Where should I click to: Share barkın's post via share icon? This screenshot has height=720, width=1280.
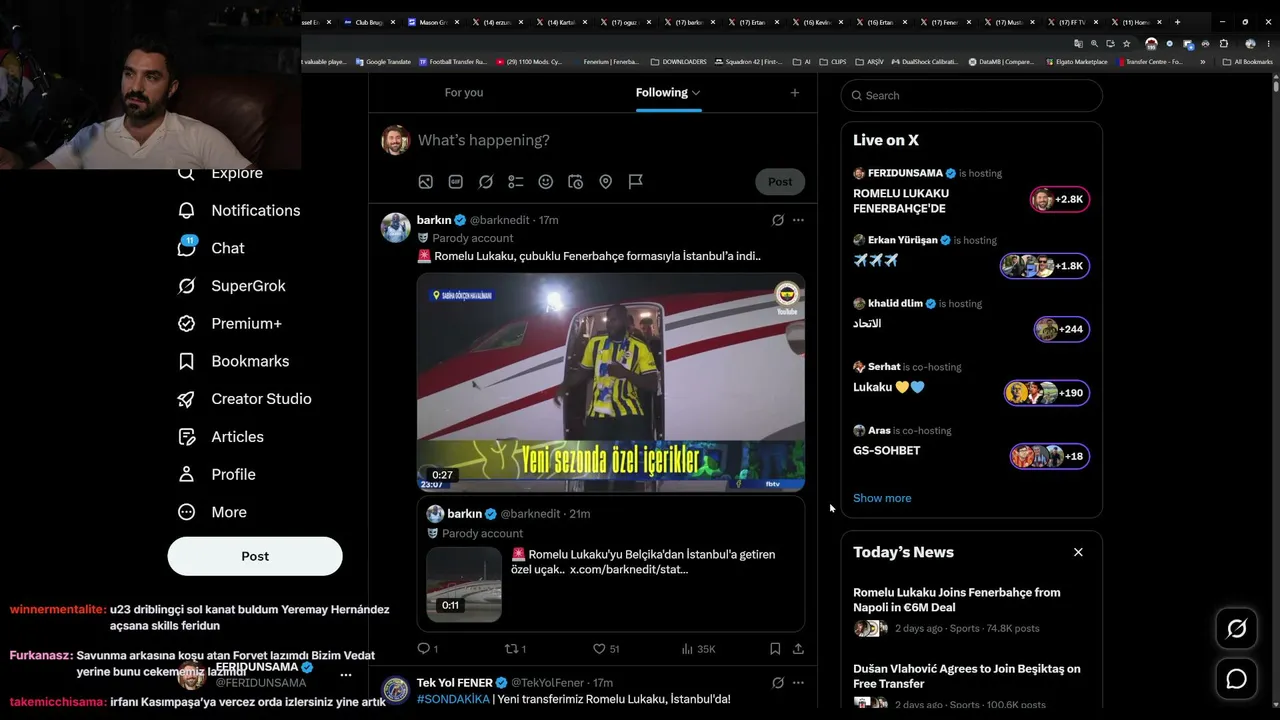pyautogui.click(x=798, y=649)
